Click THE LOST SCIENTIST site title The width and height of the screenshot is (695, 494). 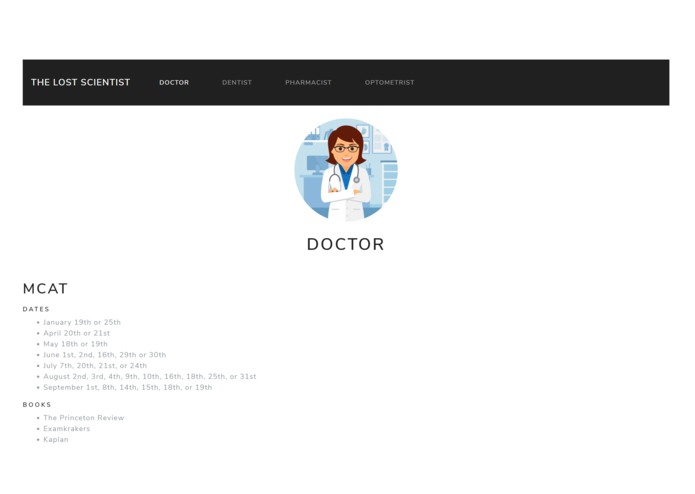(80, 82)
